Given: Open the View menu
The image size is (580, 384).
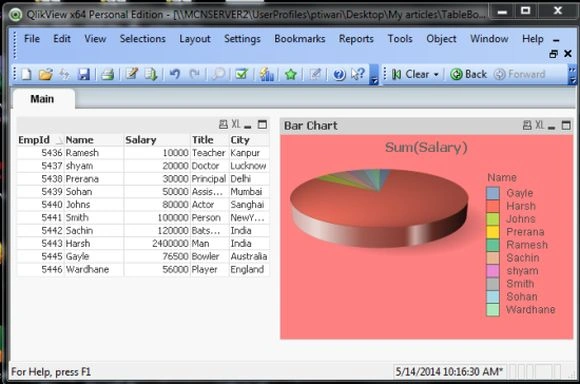Looking at the screenshot, I should [95, 39].
